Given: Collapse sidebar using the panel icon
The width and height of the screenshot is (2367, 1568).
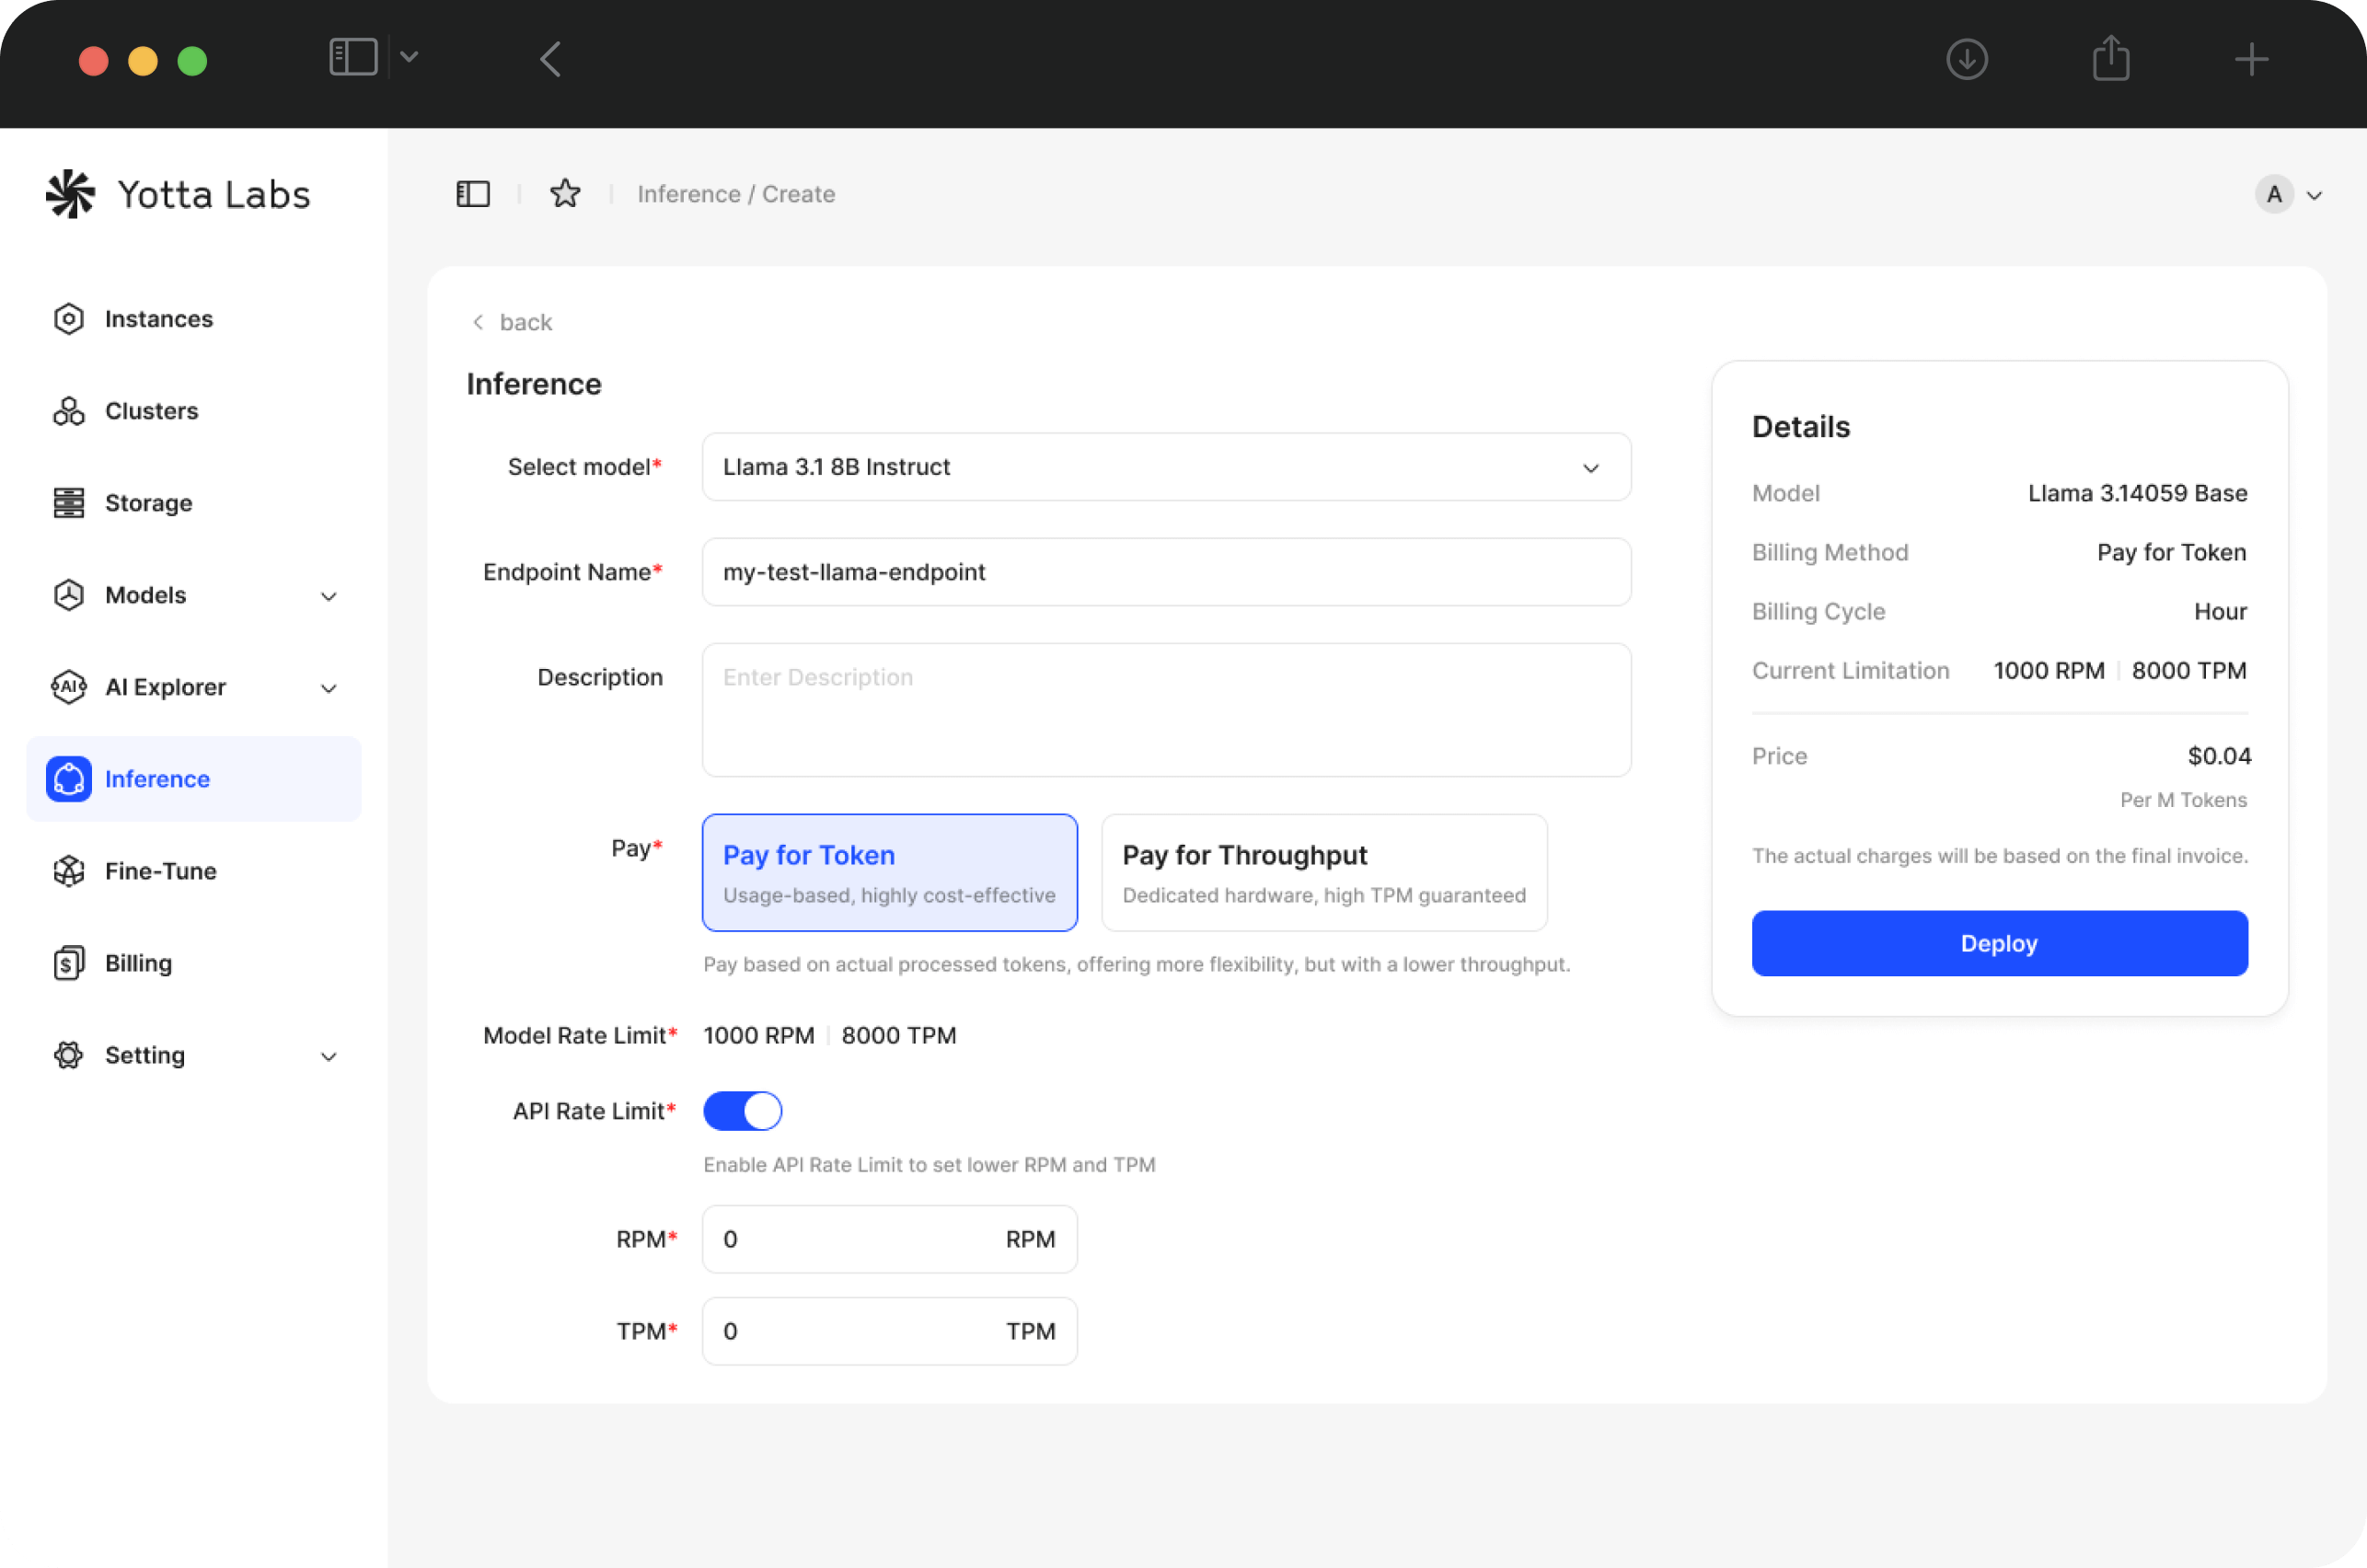Looking at the screenshot, I should (473, 194).
